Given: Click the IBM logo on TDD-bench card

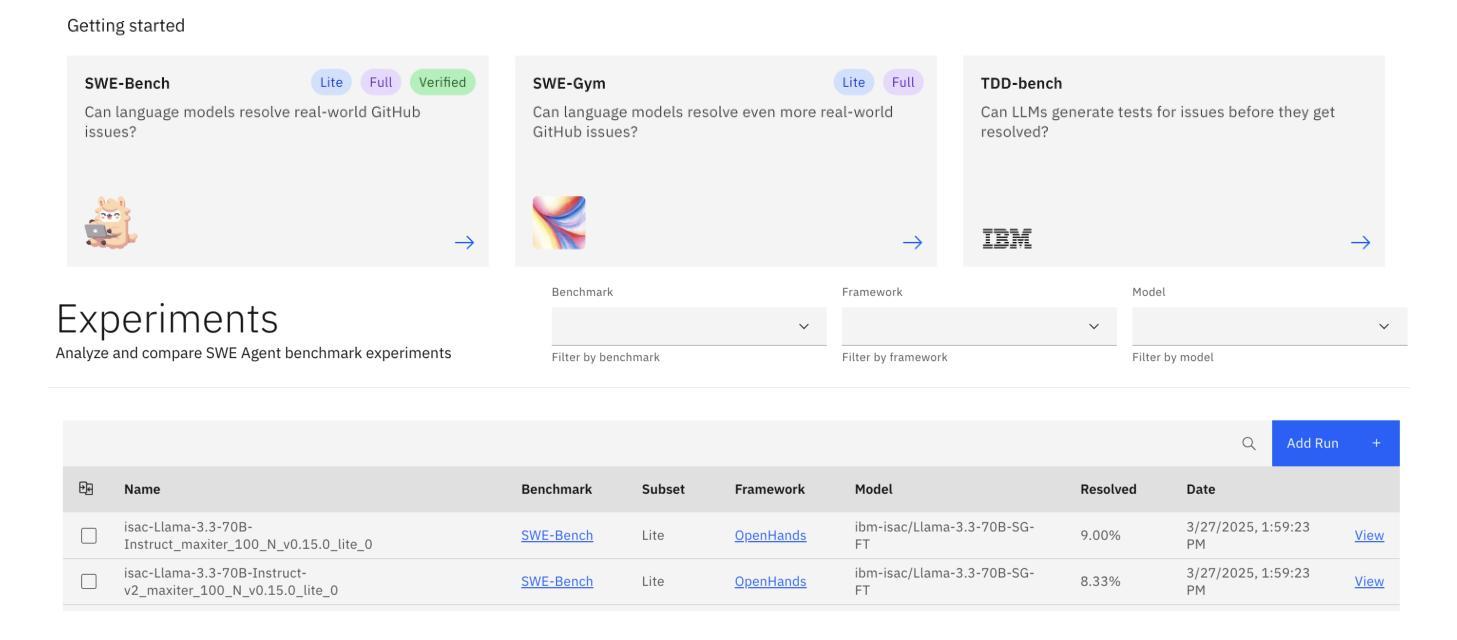Looking at the screenshot, I should pyautogui.click(x=1007, y=240).
